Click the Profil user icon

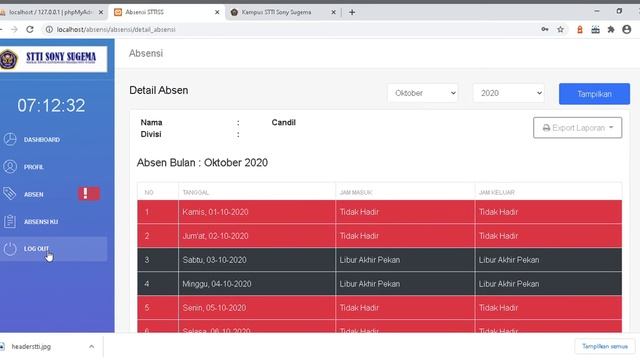(10, 167)
